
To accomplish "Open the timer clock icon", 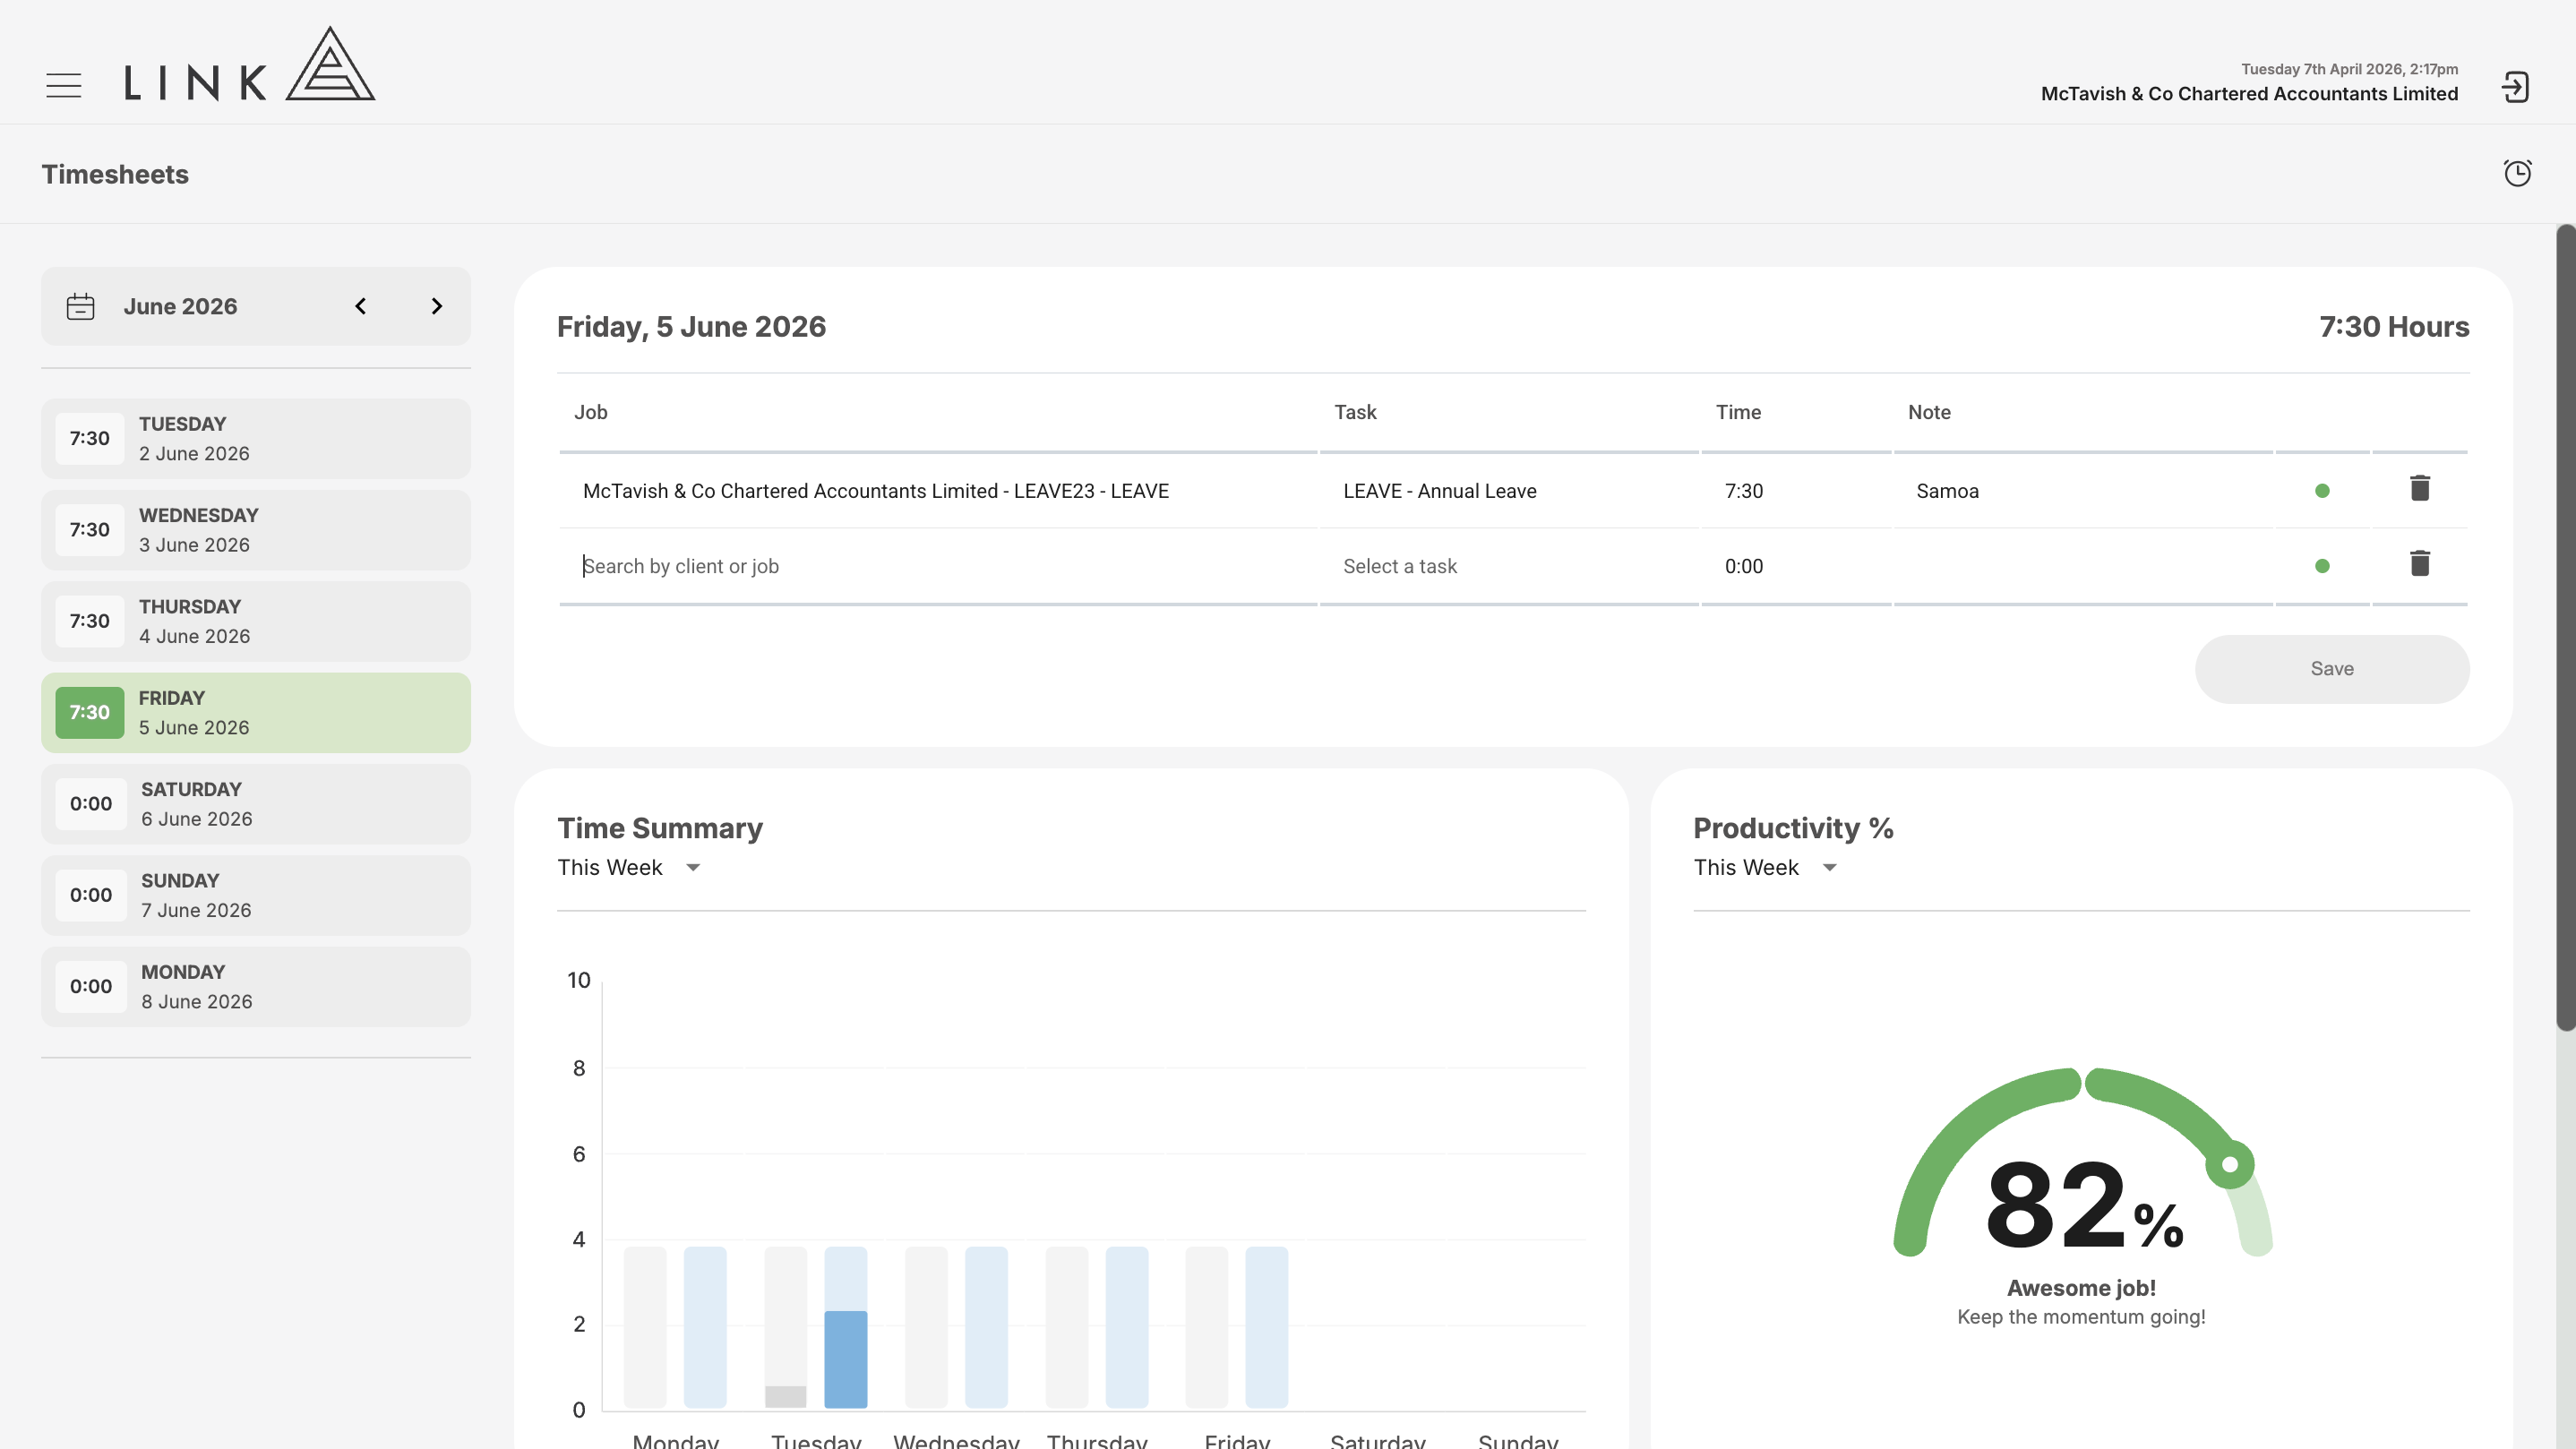I will (x=2517, y=173).
